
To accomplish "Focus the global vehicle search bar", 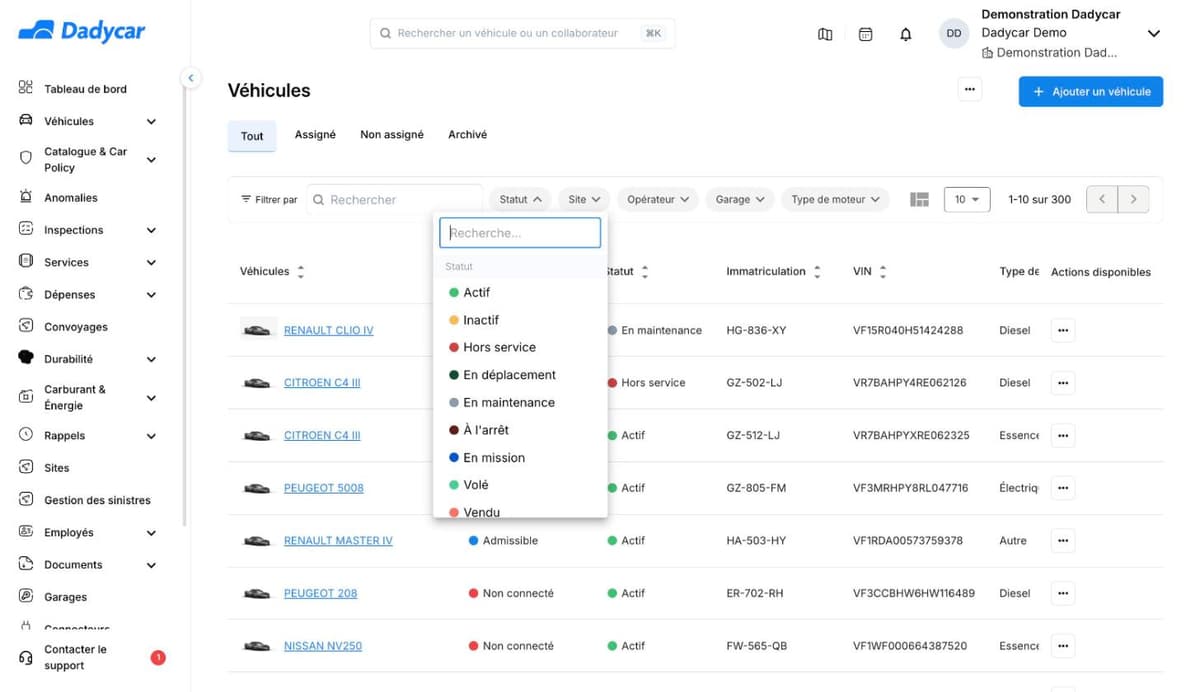I will [522, 33].
